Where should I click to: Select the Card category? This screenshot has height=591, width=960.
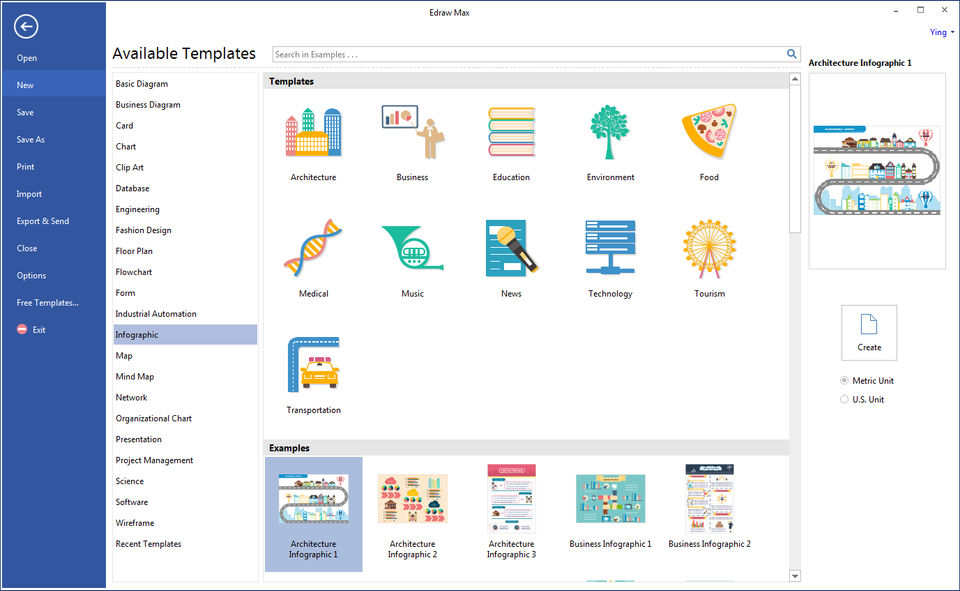coord(124,126)
